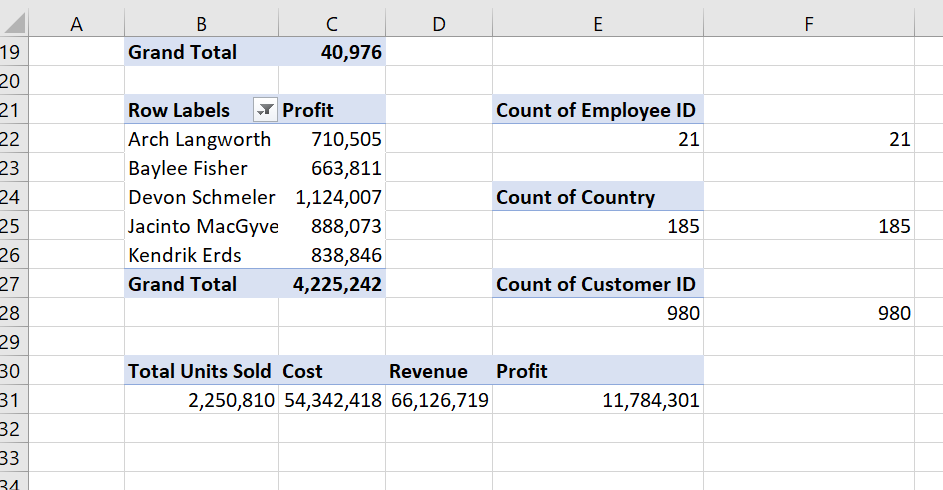Click column C header
The height and width of the screenshot is (490, 943).
pos(331,24)
